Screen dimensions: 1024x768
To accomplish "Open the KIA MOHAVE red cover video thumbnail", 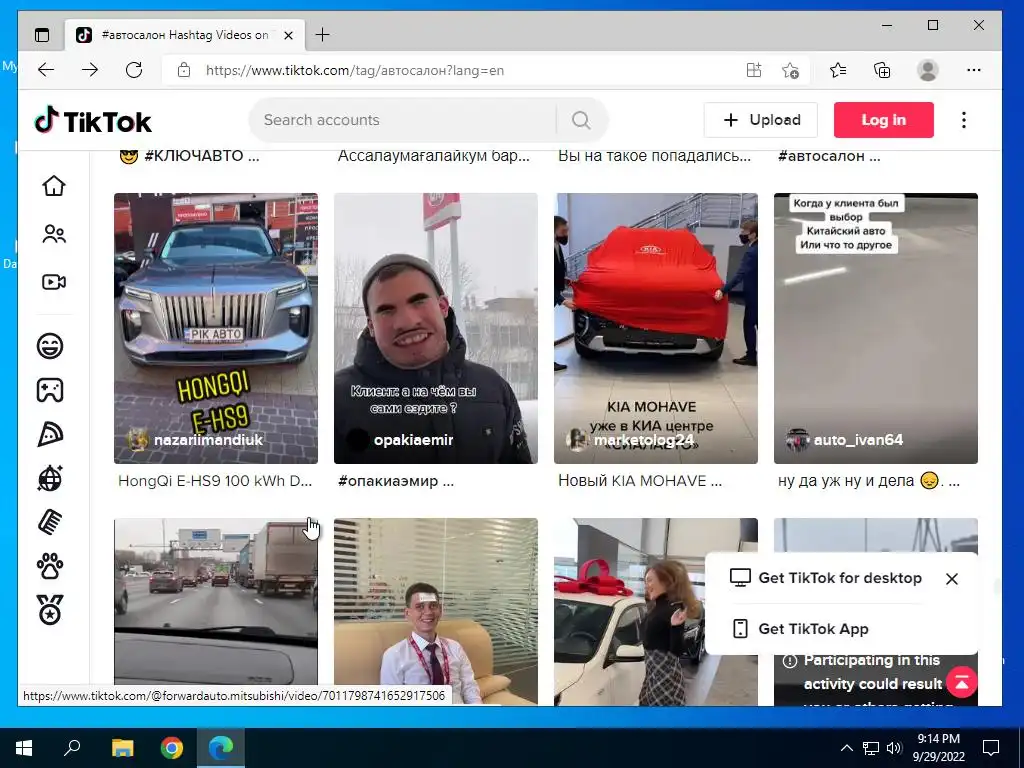I will coord(656,328).
